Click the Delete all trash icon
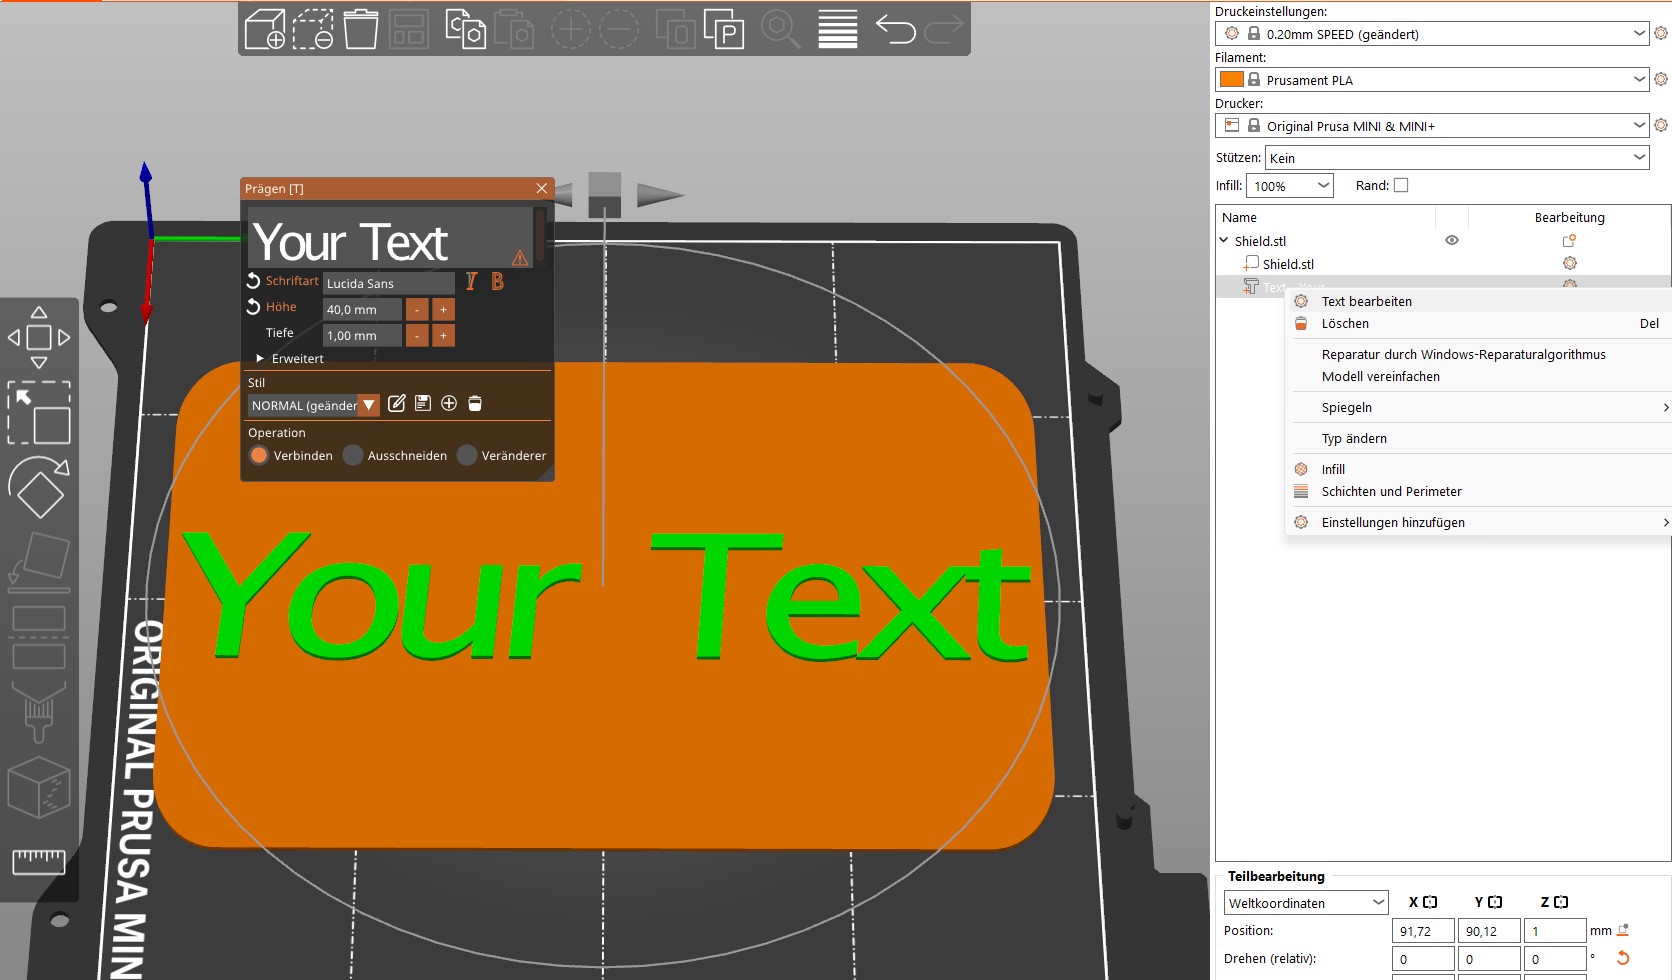Screen dimensions: 1672x980 click(361, 29)
